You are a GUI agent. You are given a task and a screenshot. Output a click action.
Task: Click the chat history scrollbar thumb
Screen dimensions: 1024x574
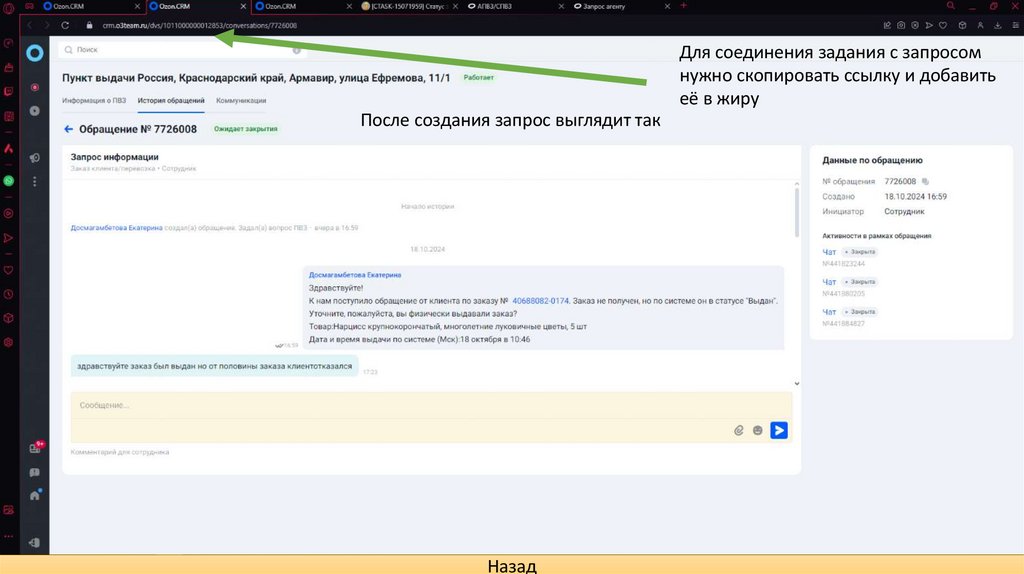pyautogui.click(x=797, y=212)
